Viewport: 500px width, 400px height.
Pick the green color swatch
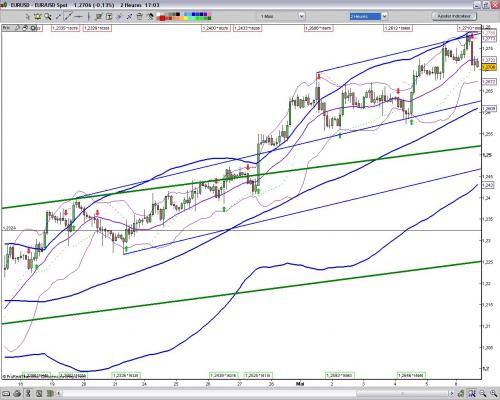point(197,18)
